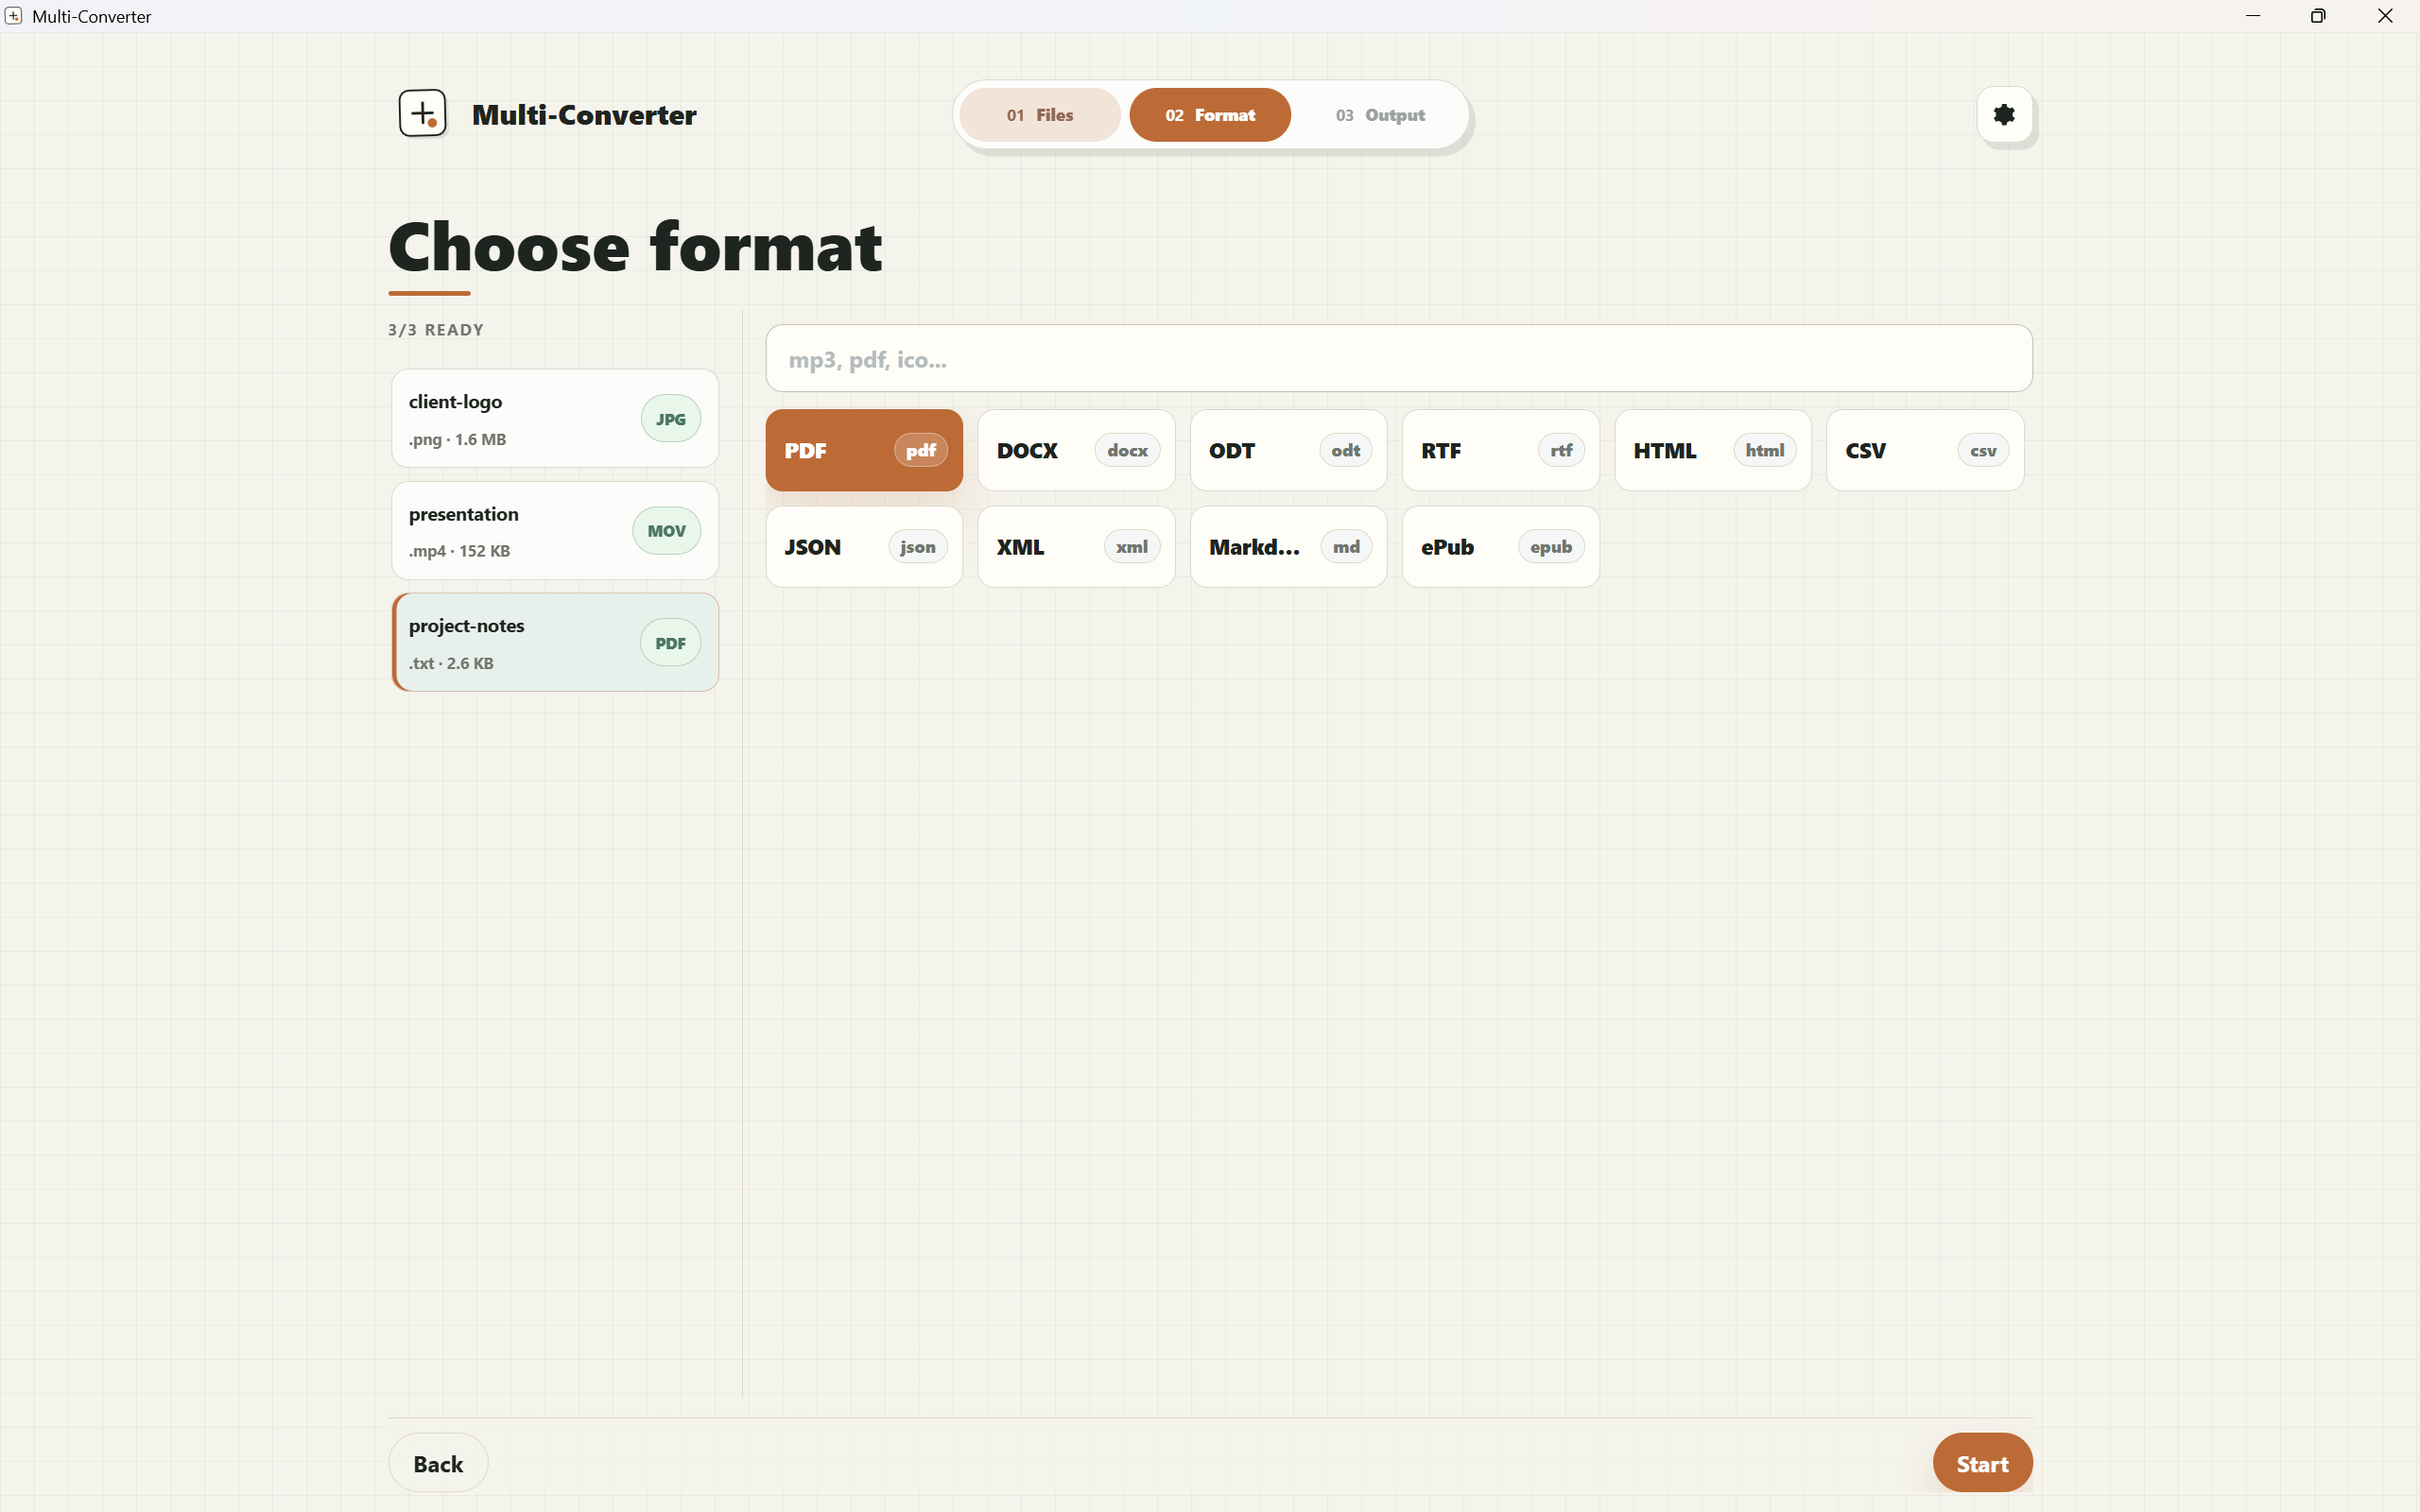Screen dimensions: 2420x1512
Task: Go to the 01 Files step
Action: click(1039, 115)
